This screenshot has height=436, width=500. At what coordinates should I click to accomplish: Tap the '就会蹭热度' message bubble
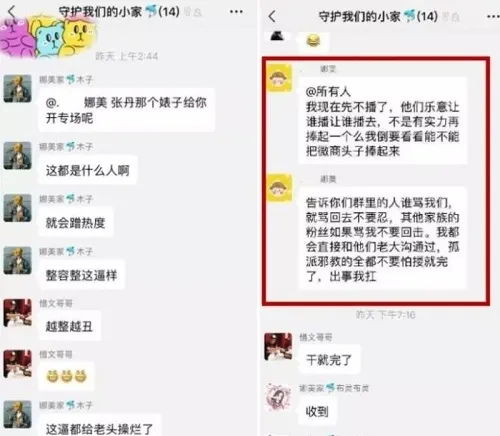pos(76,222)
